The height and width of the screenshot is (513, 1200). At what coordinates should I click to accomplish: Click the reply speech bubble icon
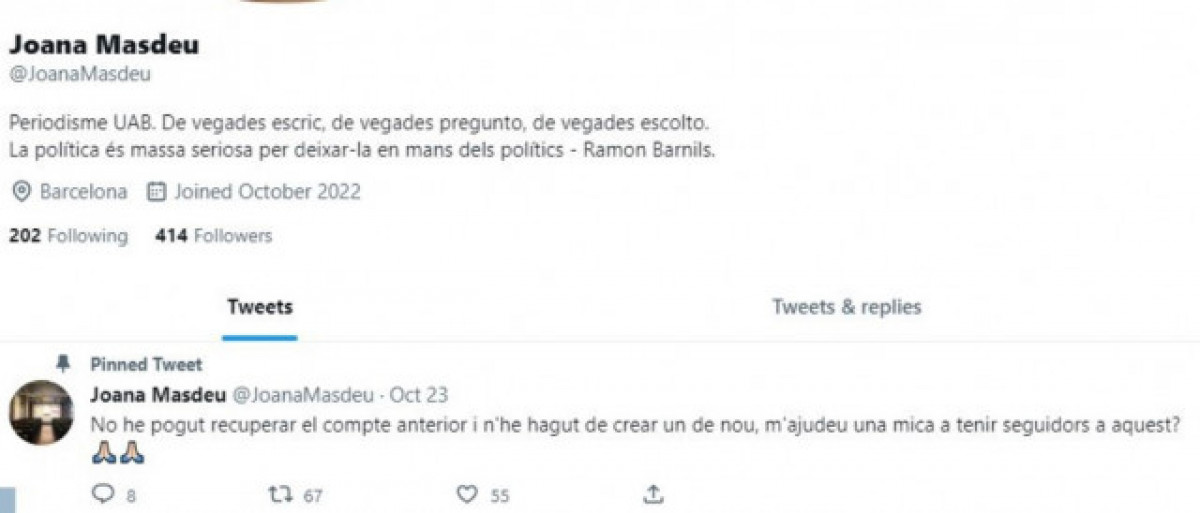(103, 494)
